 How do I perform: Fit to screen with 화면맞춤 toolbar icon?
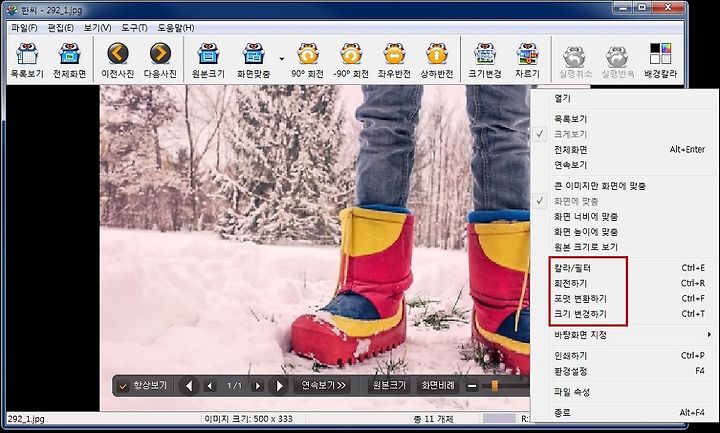pos(253,60)
